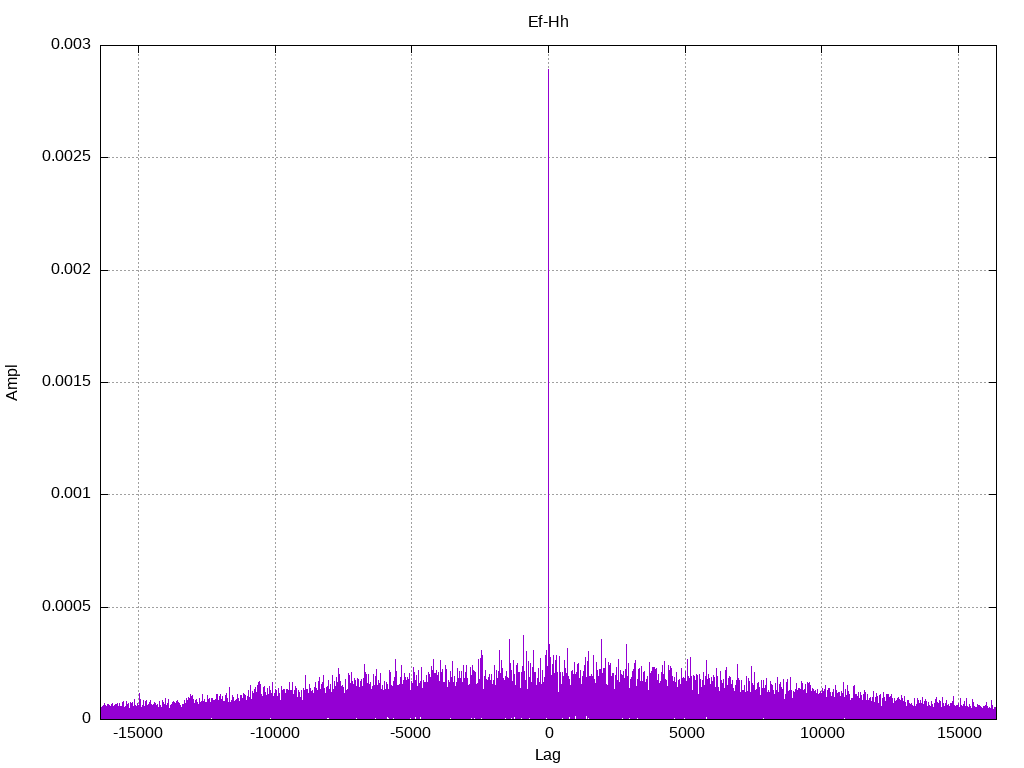
Task: Click the purple noise floor near lag 10000
Action: [822, 704]
